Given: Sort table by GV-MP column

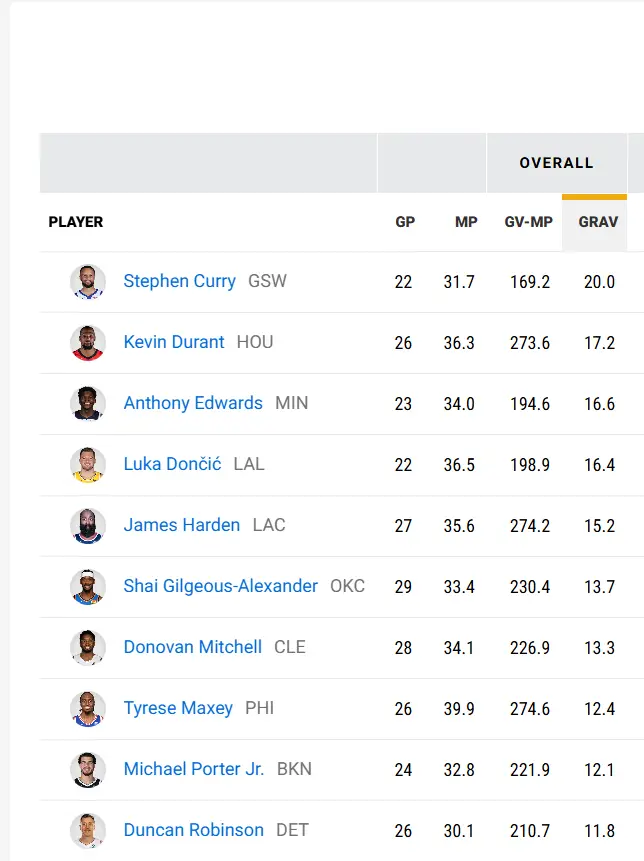Looking at the screenshot, I should (528, 222).
